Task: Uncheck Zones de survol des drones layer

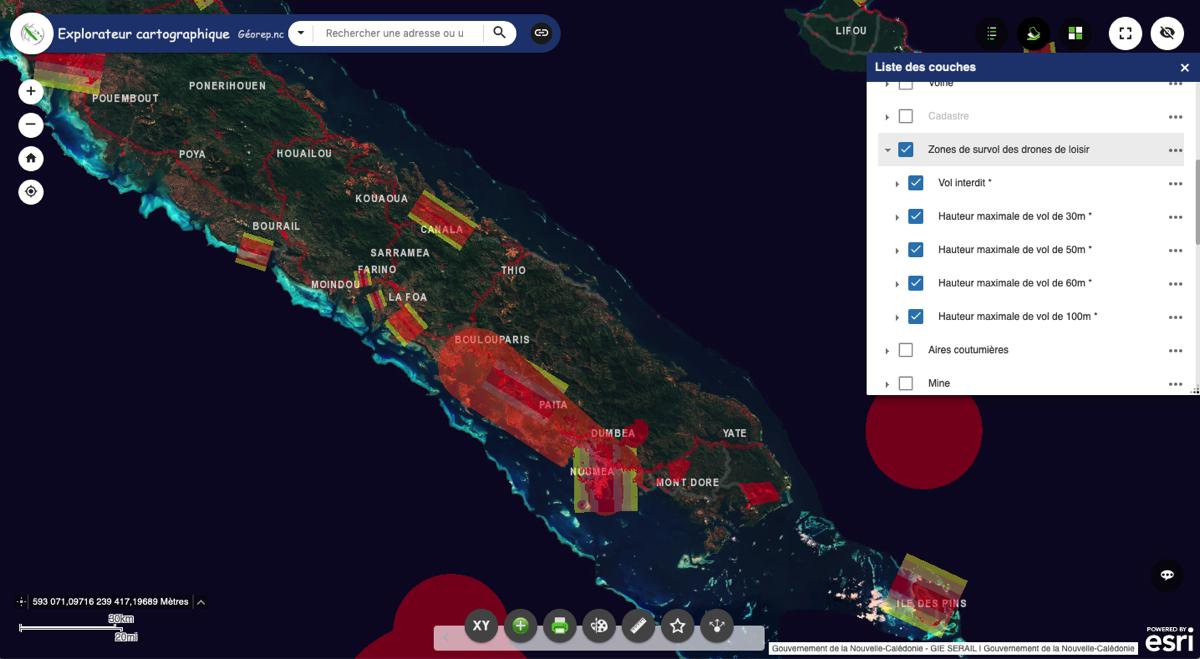Action: click(906, 149)
